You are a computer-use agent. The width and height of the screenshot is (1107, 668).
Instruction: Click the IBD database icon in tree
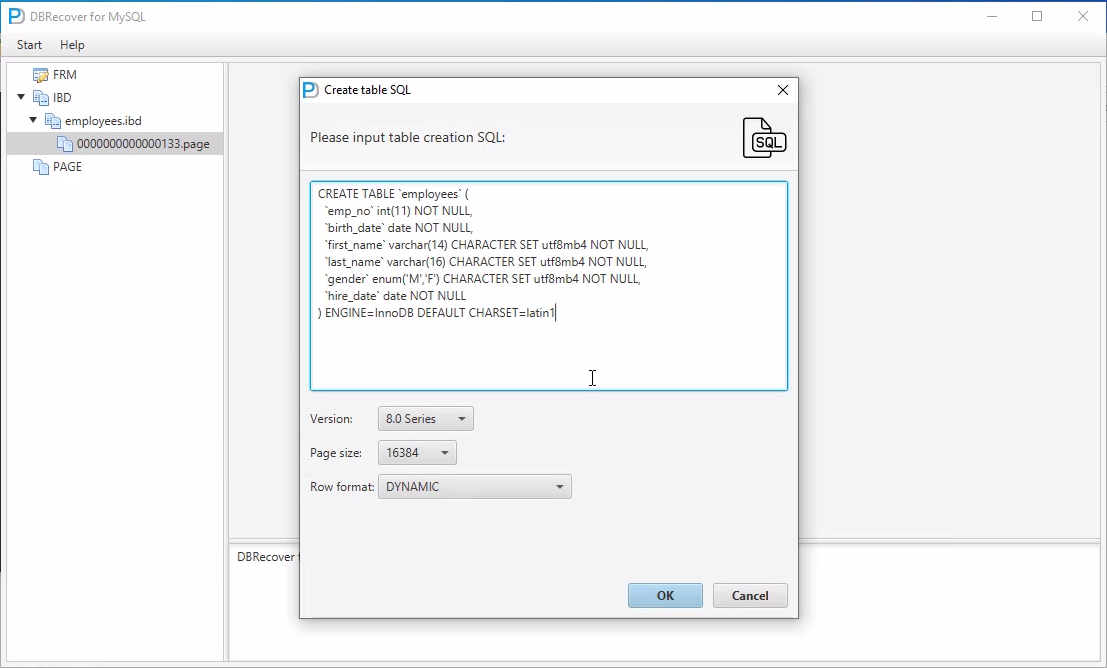pos(41,98)
